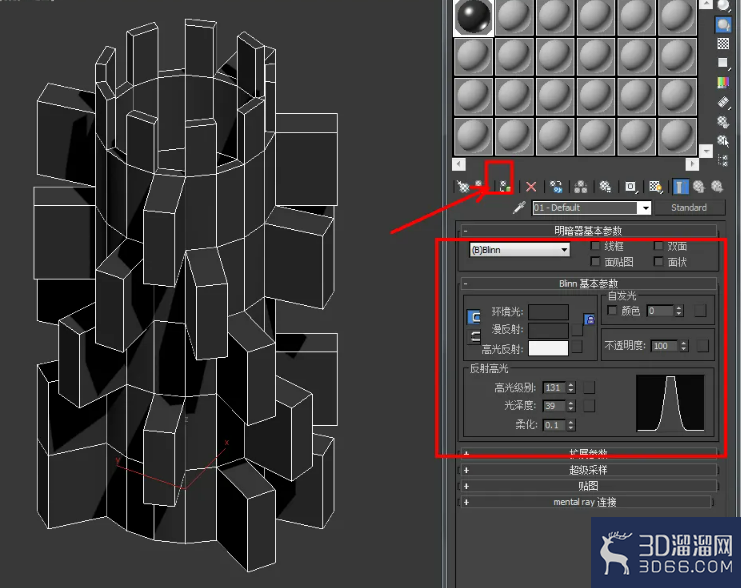Viewport: 741px width, 588px height.
Task: Click the 高光级别 field showing 131
Action: [554, 388]
